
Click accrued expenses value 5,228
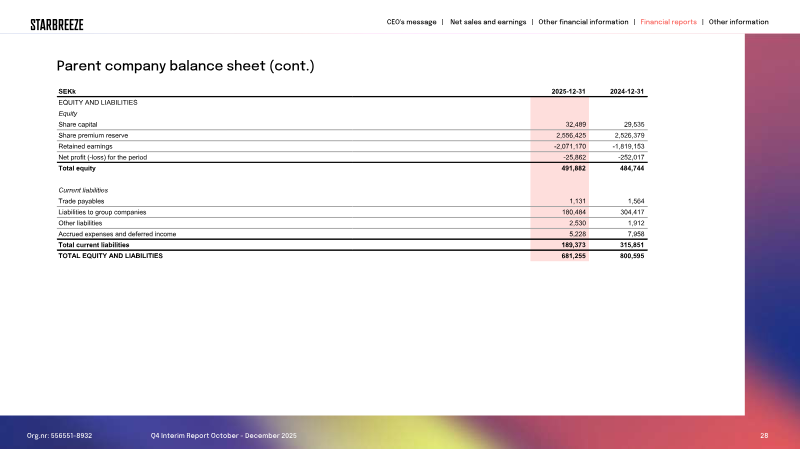[x=578, y=234]
